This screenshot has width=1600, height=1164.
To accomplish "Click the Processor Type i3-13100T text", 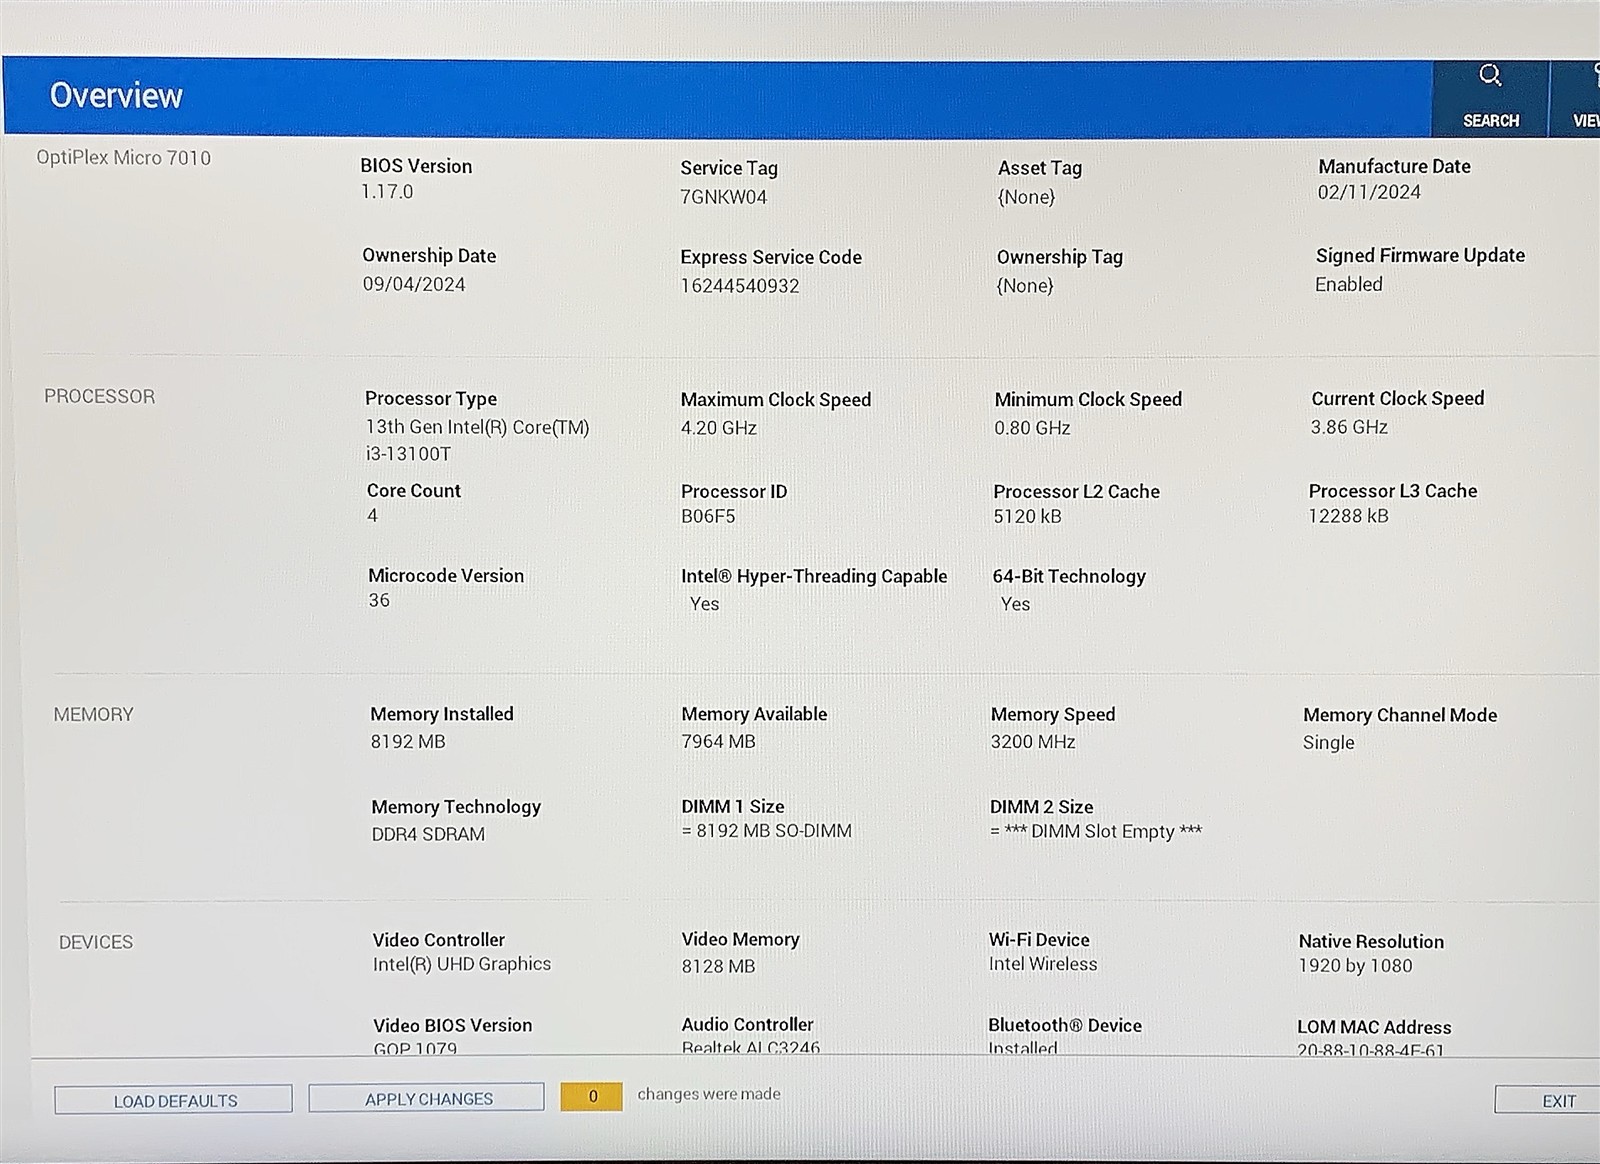I will (x=408, y=454).
